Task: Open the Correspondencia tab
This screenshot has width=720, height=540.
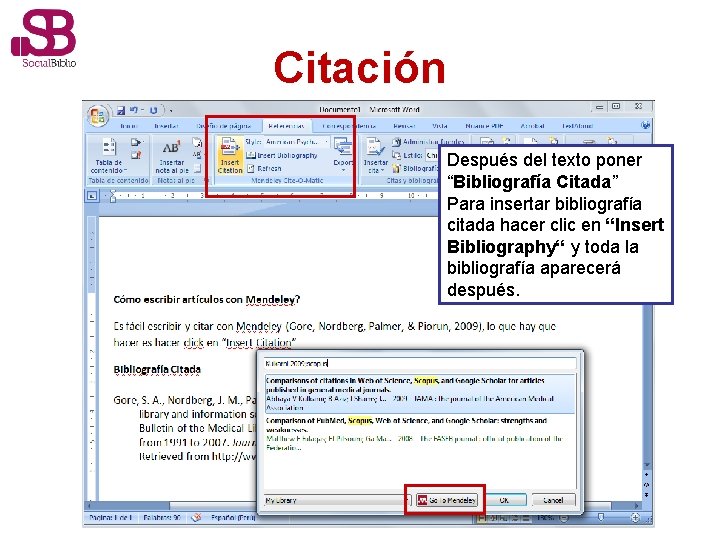Action: click(x=349, y=126)
